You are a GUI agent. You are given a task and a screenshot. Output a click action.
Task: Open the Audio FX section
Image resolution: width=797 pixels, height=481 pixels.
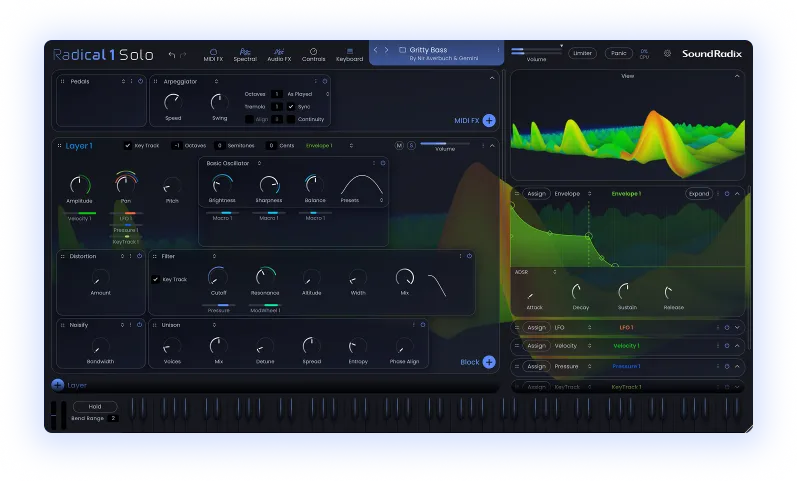tap(279, 55)
